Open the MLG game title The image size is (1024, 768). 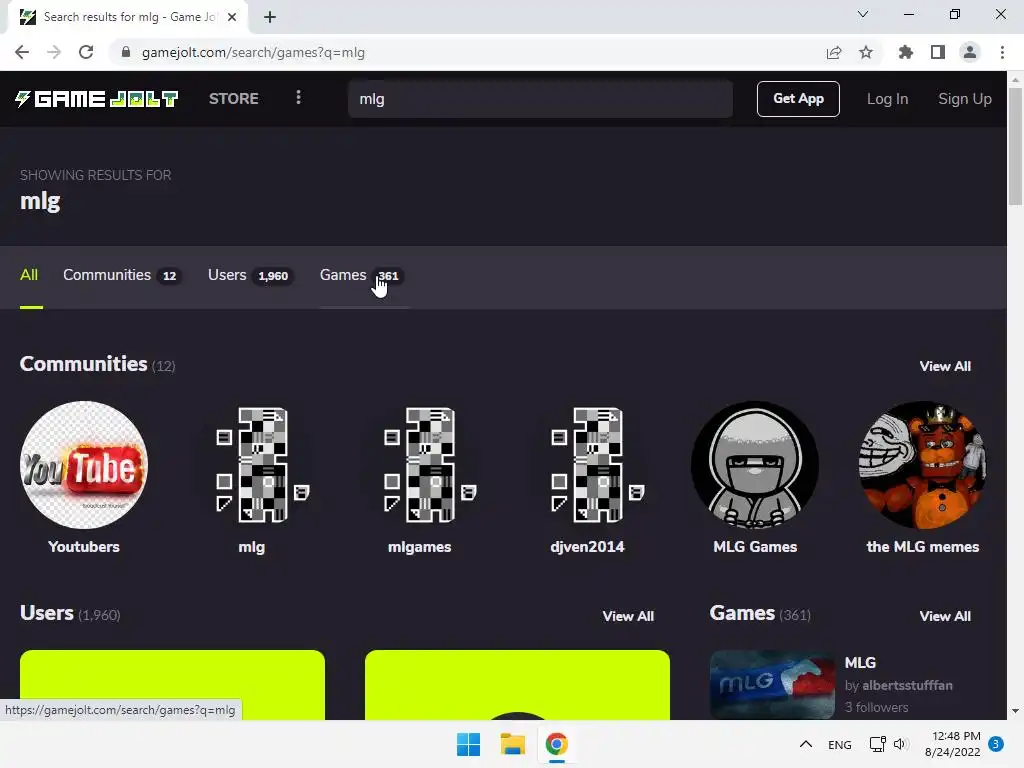click(860, 662)
